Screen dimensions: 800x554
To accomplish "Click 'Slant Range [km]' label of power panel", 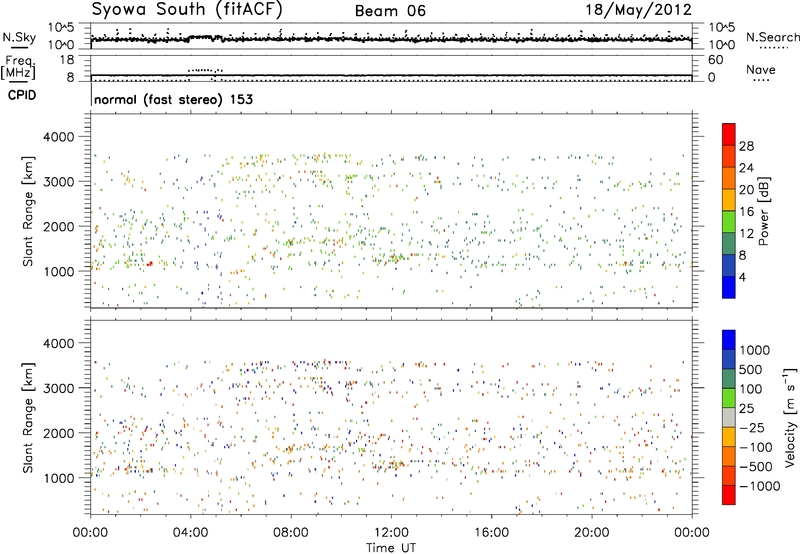I will click(28, 211).
